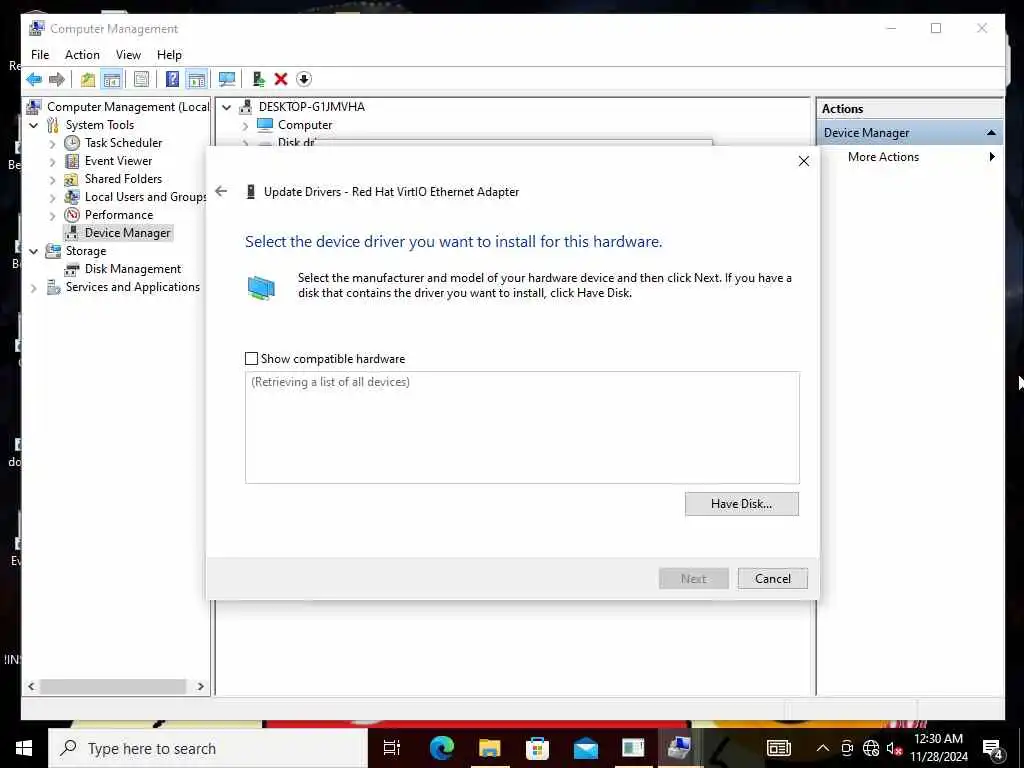The width and height of the screenshot is (1024, 768).
Task: Collapse the DESKTOP-G1JMVHA device tree
Action: [x=227, y=107]
